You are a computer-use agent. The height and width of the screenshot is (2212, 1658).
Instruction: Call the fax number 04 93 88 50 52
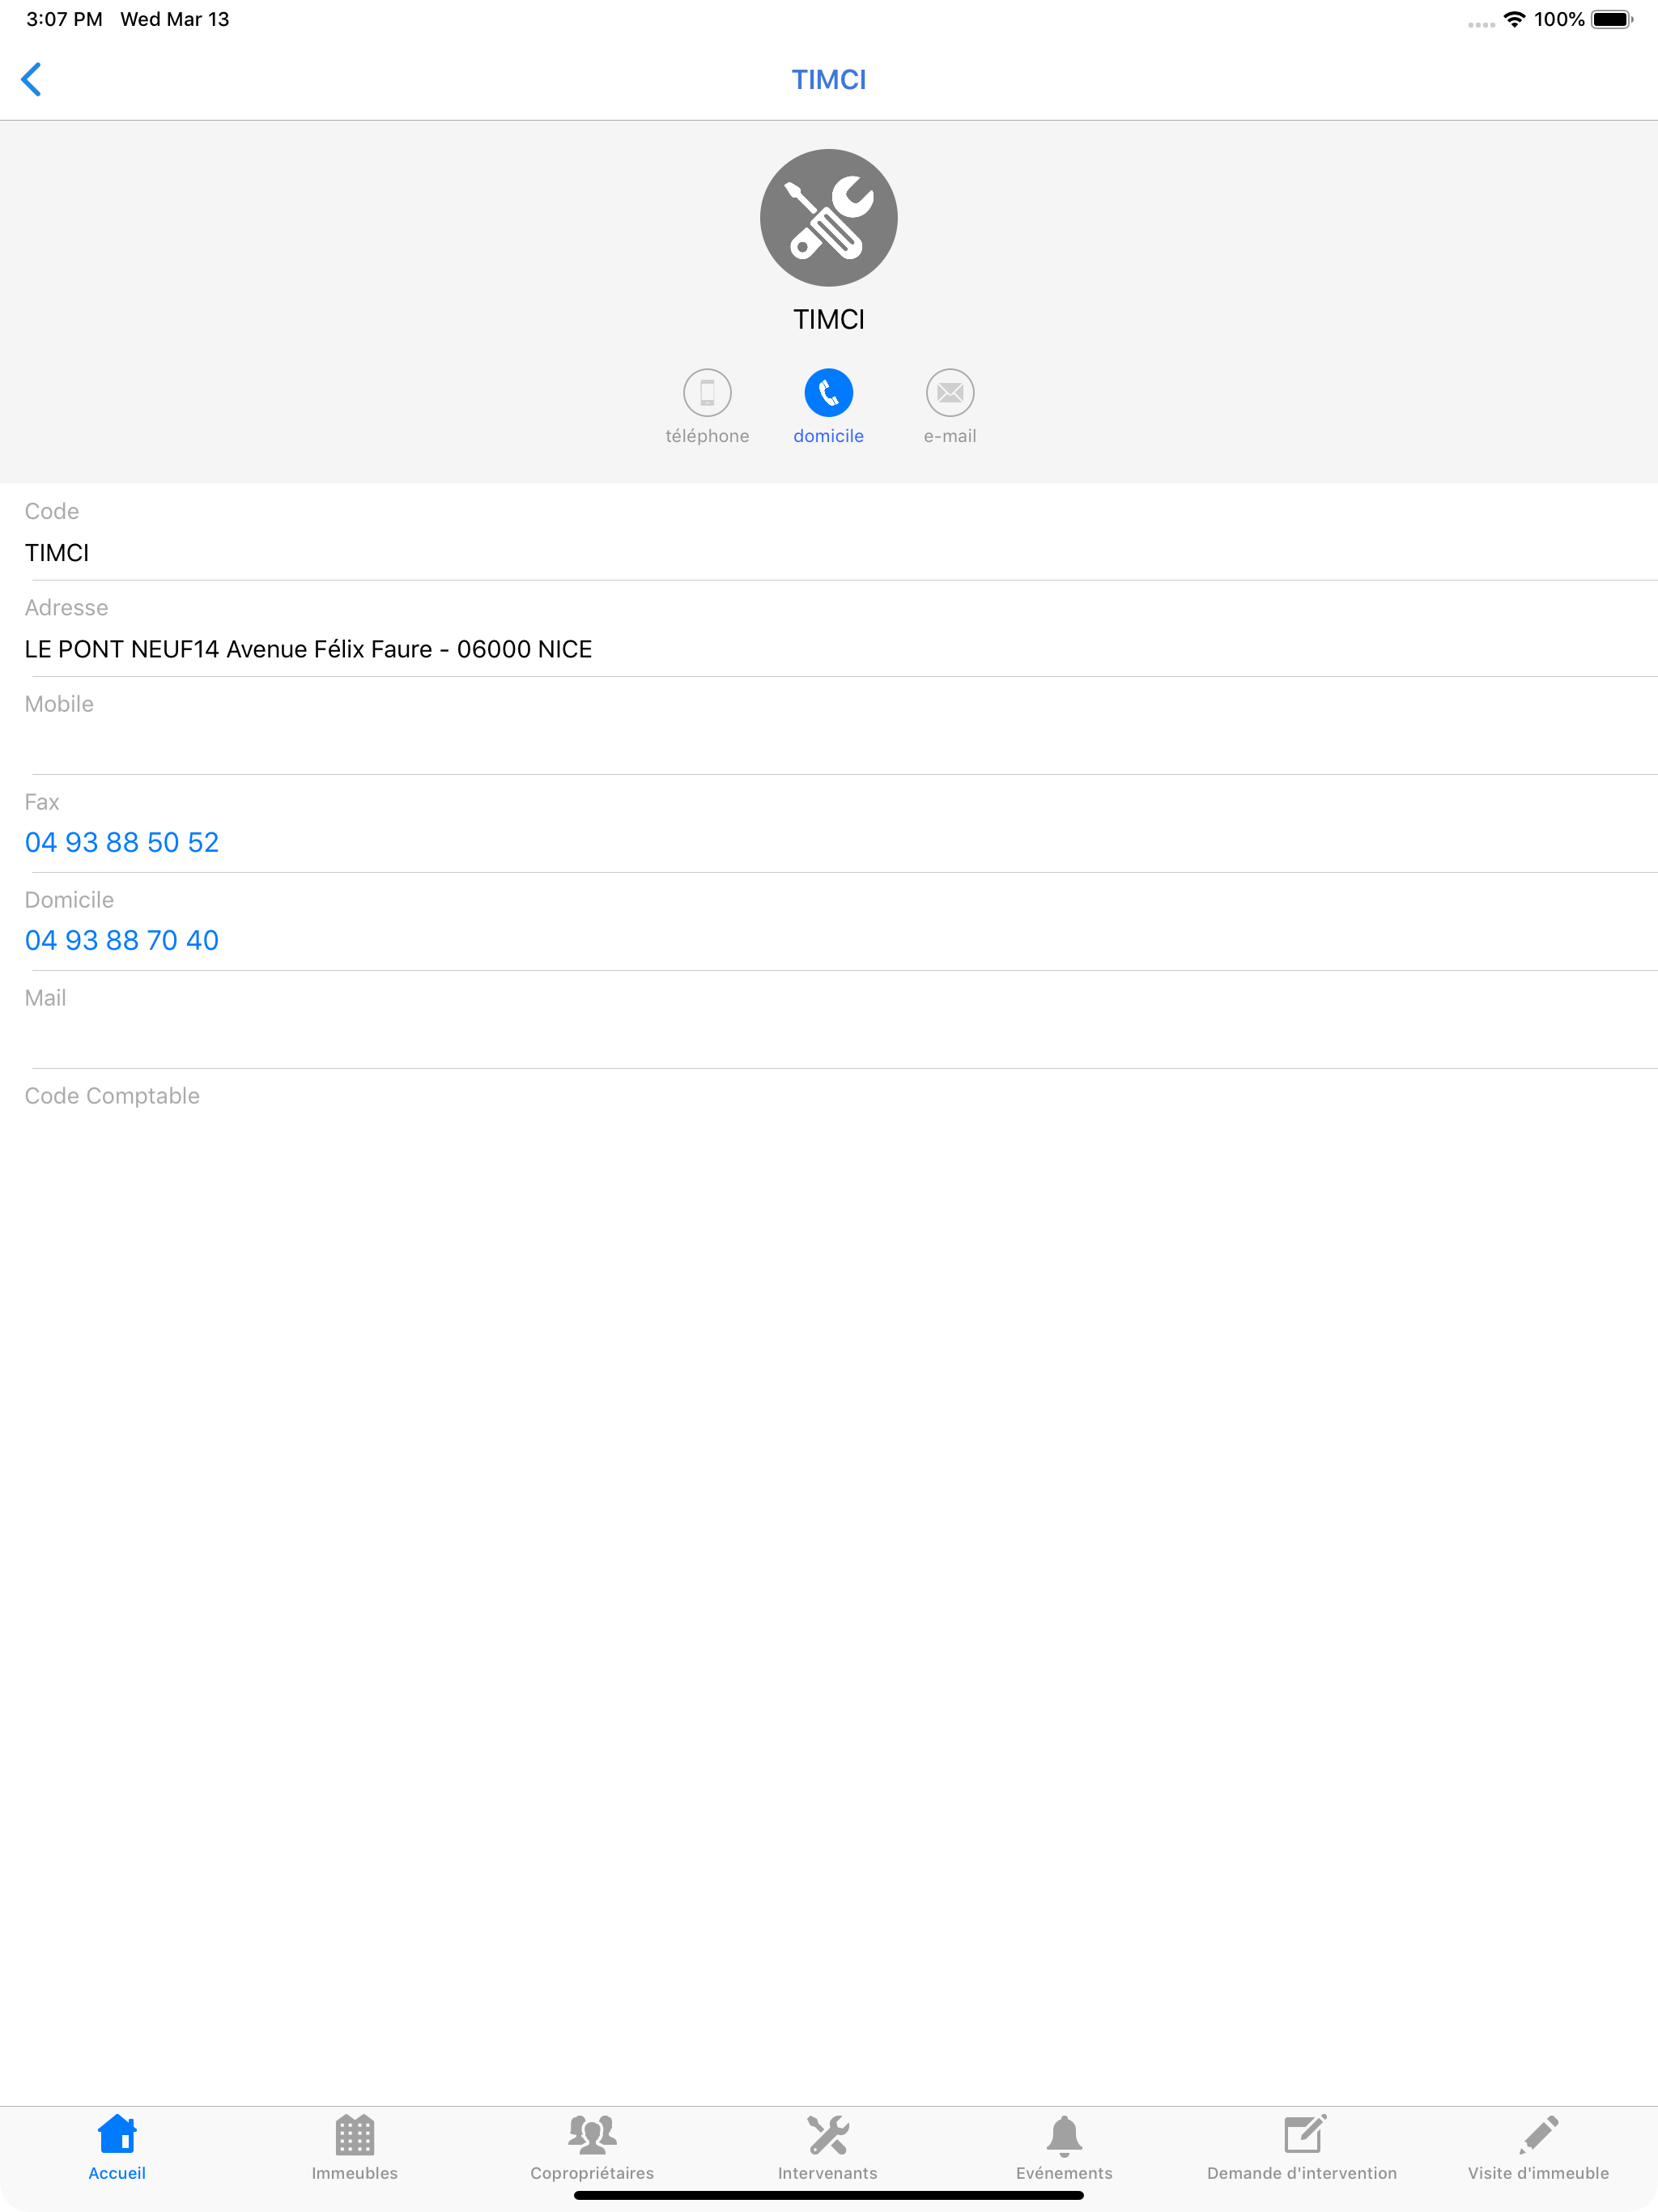122,842
